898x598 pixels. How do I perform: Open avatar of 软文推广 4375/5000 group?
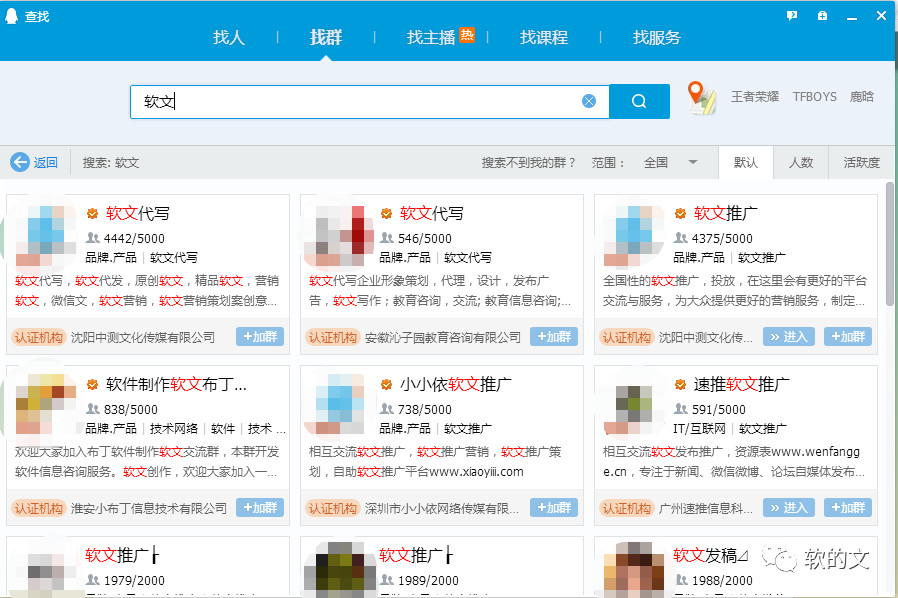(x=633, y=236)
